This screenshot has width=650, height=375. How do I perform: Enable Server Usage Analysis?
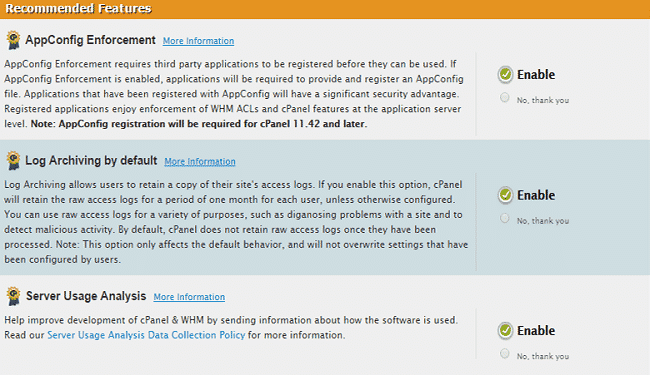[505, 331]
